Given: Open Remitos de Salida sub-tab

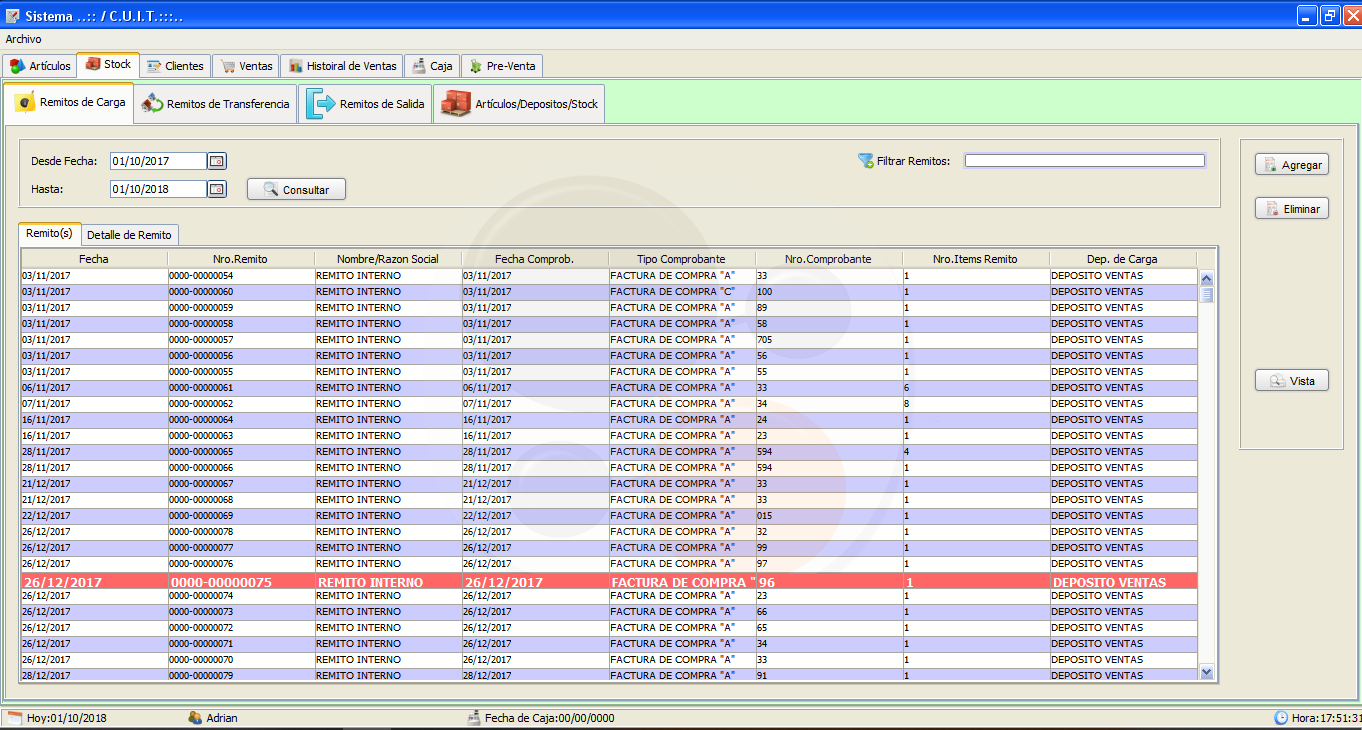Looking at the screenshot, I should (365, 104).
